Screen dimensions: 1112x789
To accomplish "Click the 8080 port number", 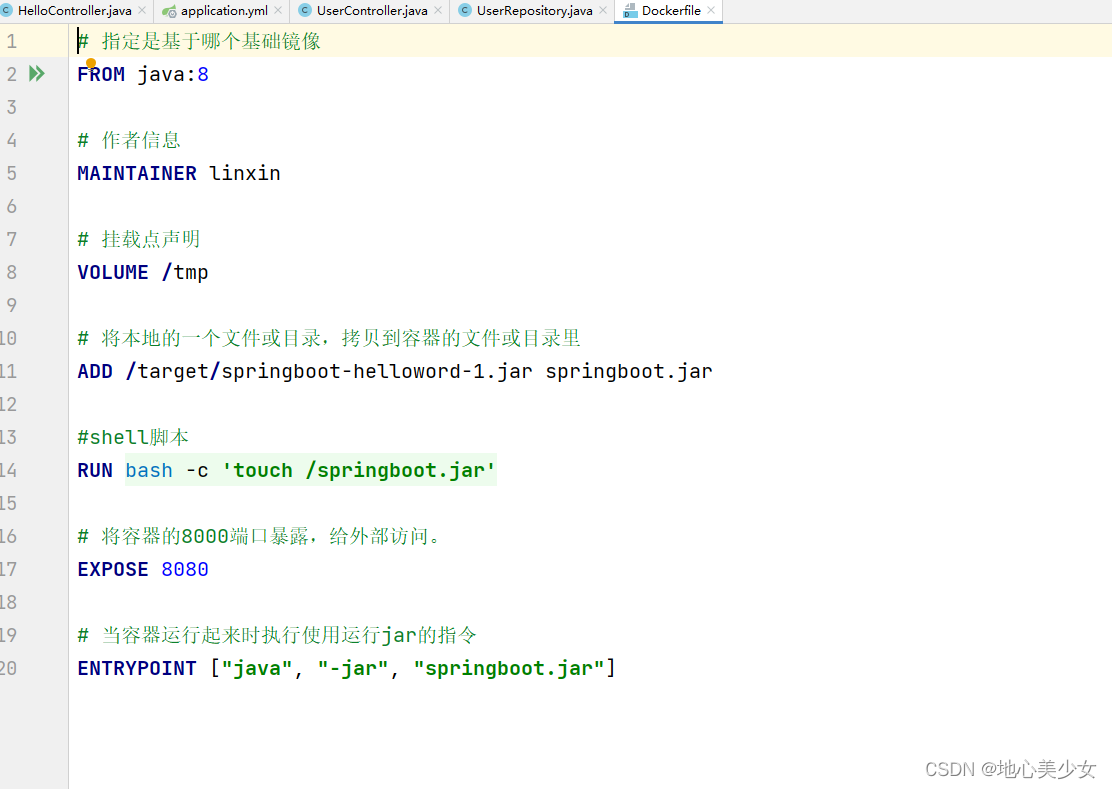I will [x=185, y=570].
